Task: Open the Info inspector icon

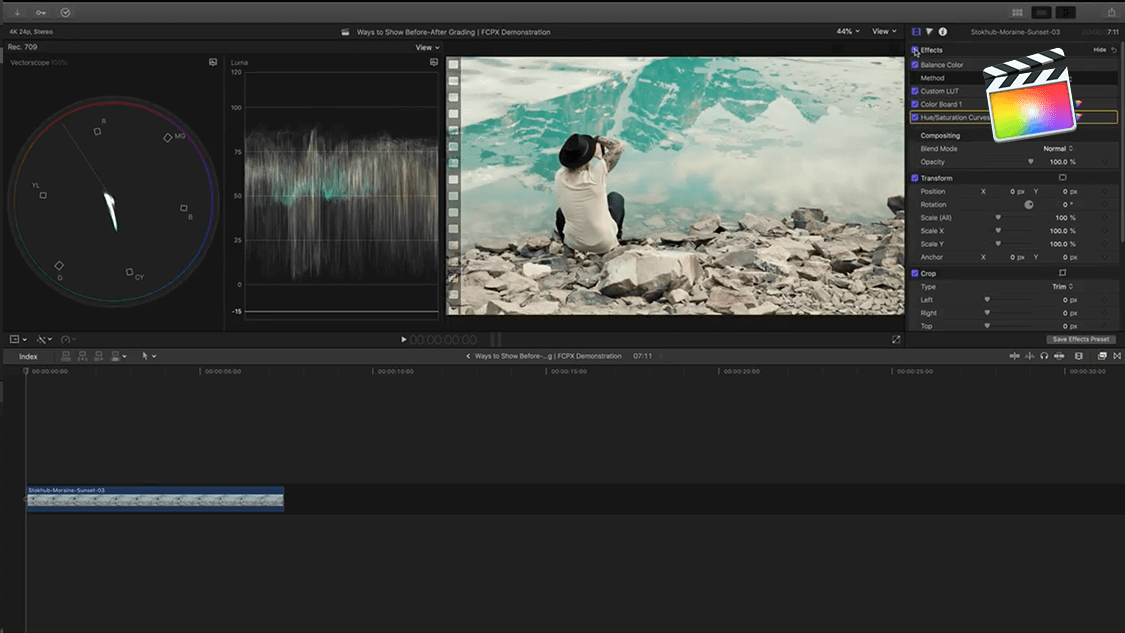Action: pos(942,32)
